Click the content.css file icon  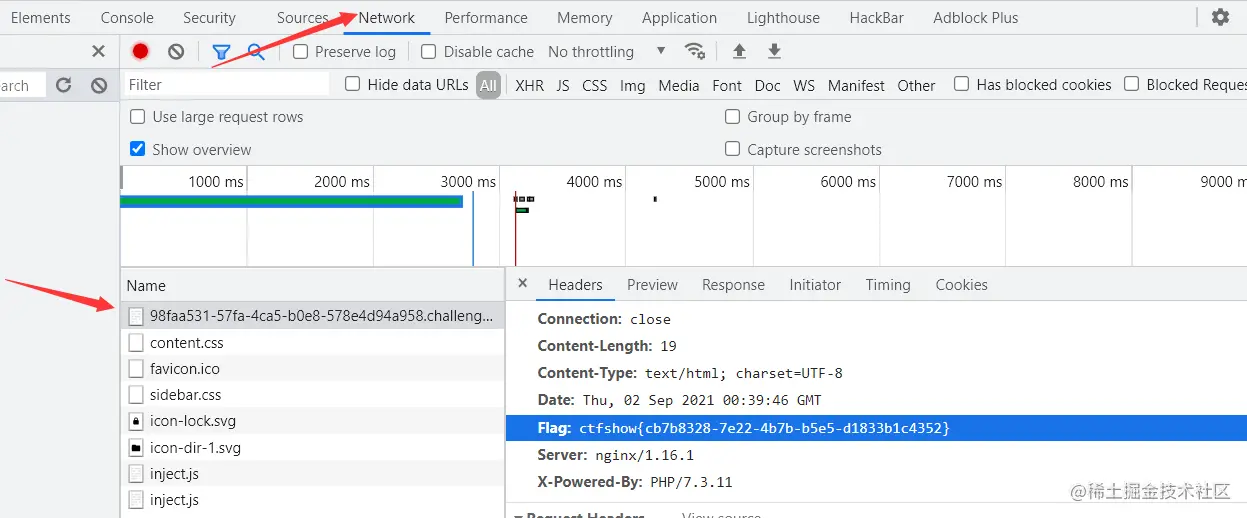(x=136, y=343)
